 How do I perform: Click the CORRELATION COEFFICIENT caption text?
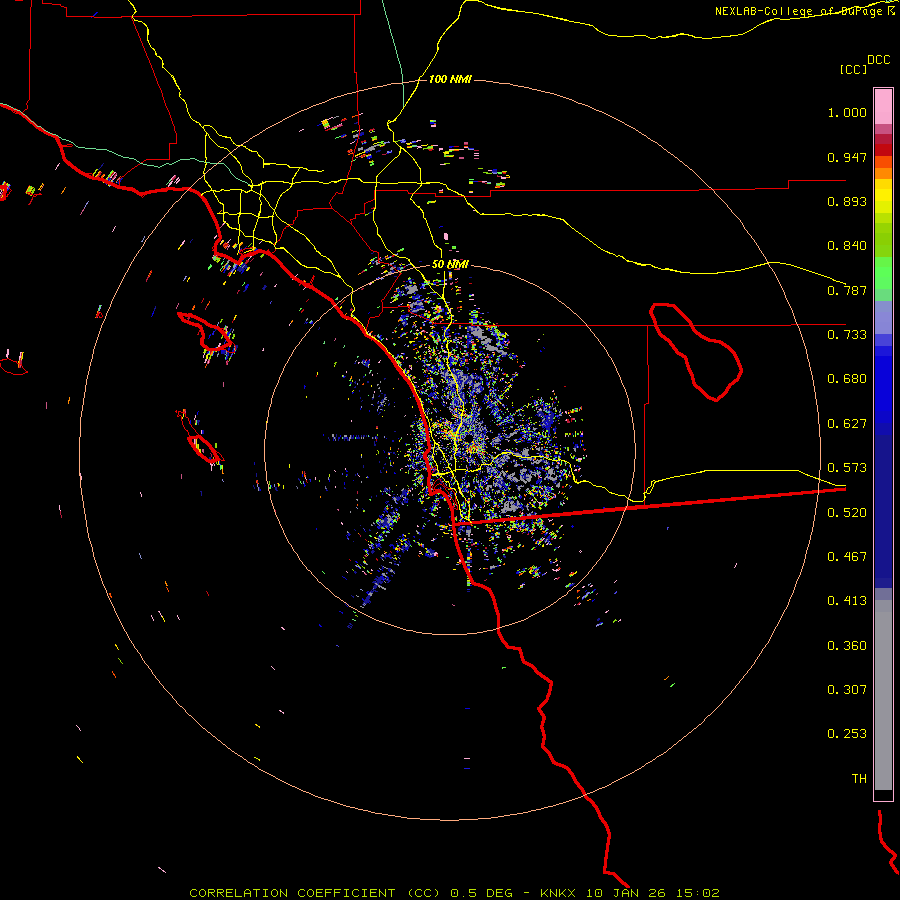(296, 893)
